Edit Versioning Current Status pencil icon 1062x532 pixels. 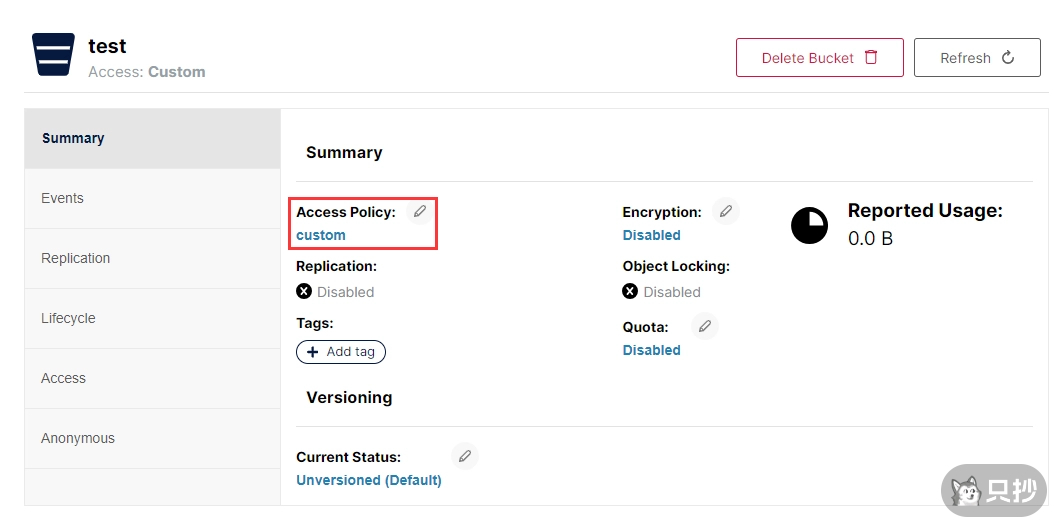(464, 456)
